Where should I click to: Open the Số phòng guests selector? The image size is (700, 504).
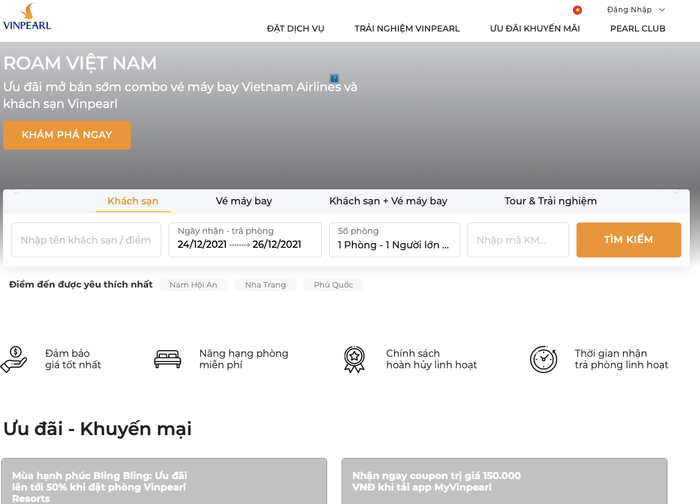click(x=394, y=240)
